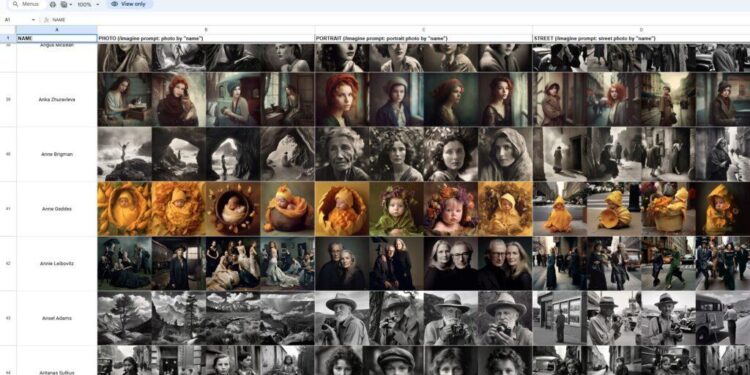
Task: Click Ansel Adams PHOTO landscape image cell
Action: coord(206,318)
